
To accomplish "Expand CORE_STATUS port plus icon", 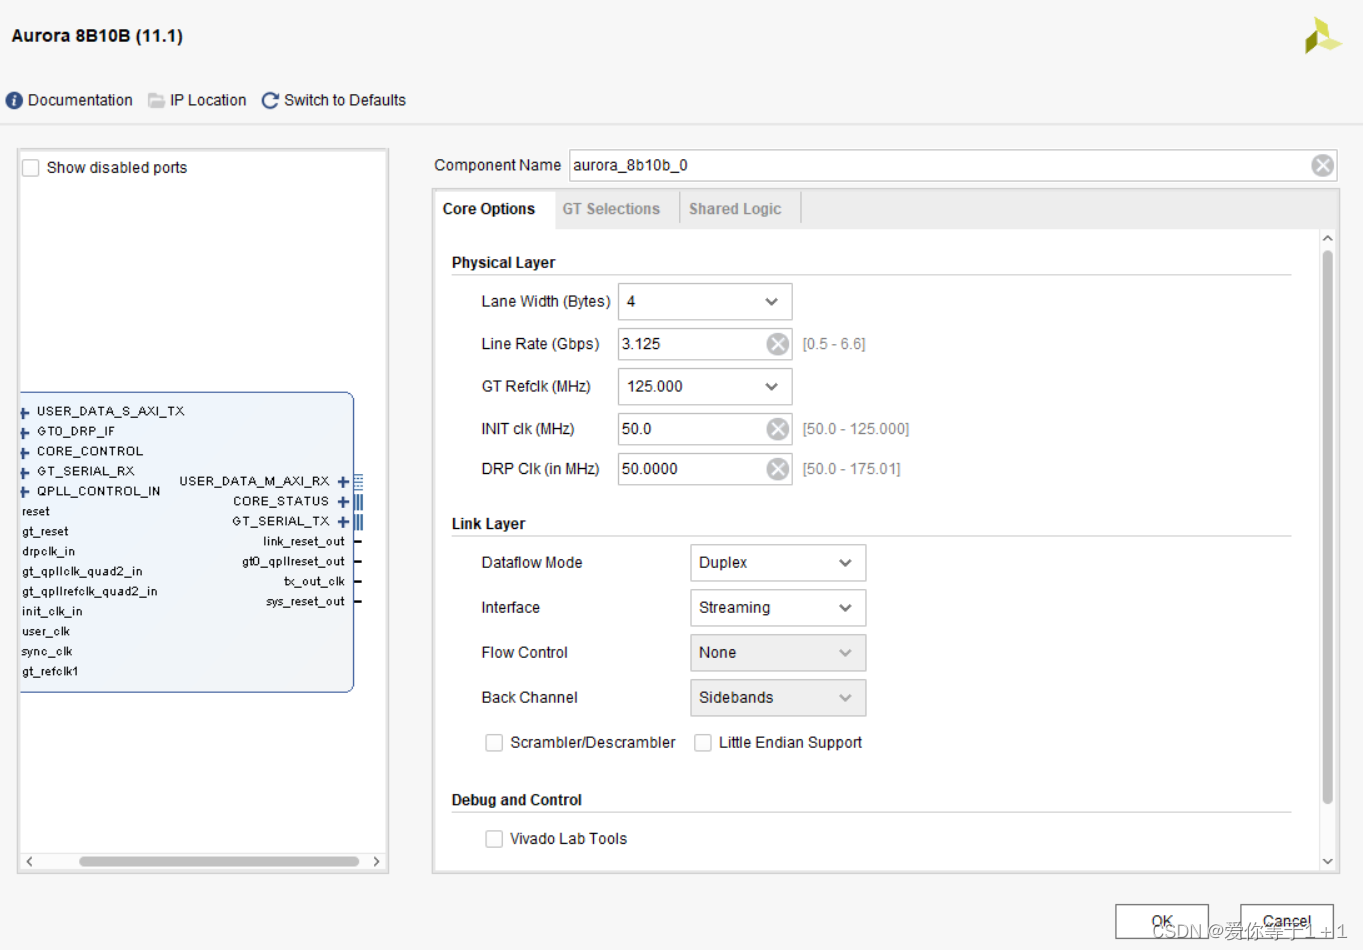I will click(x=343, y=502).
